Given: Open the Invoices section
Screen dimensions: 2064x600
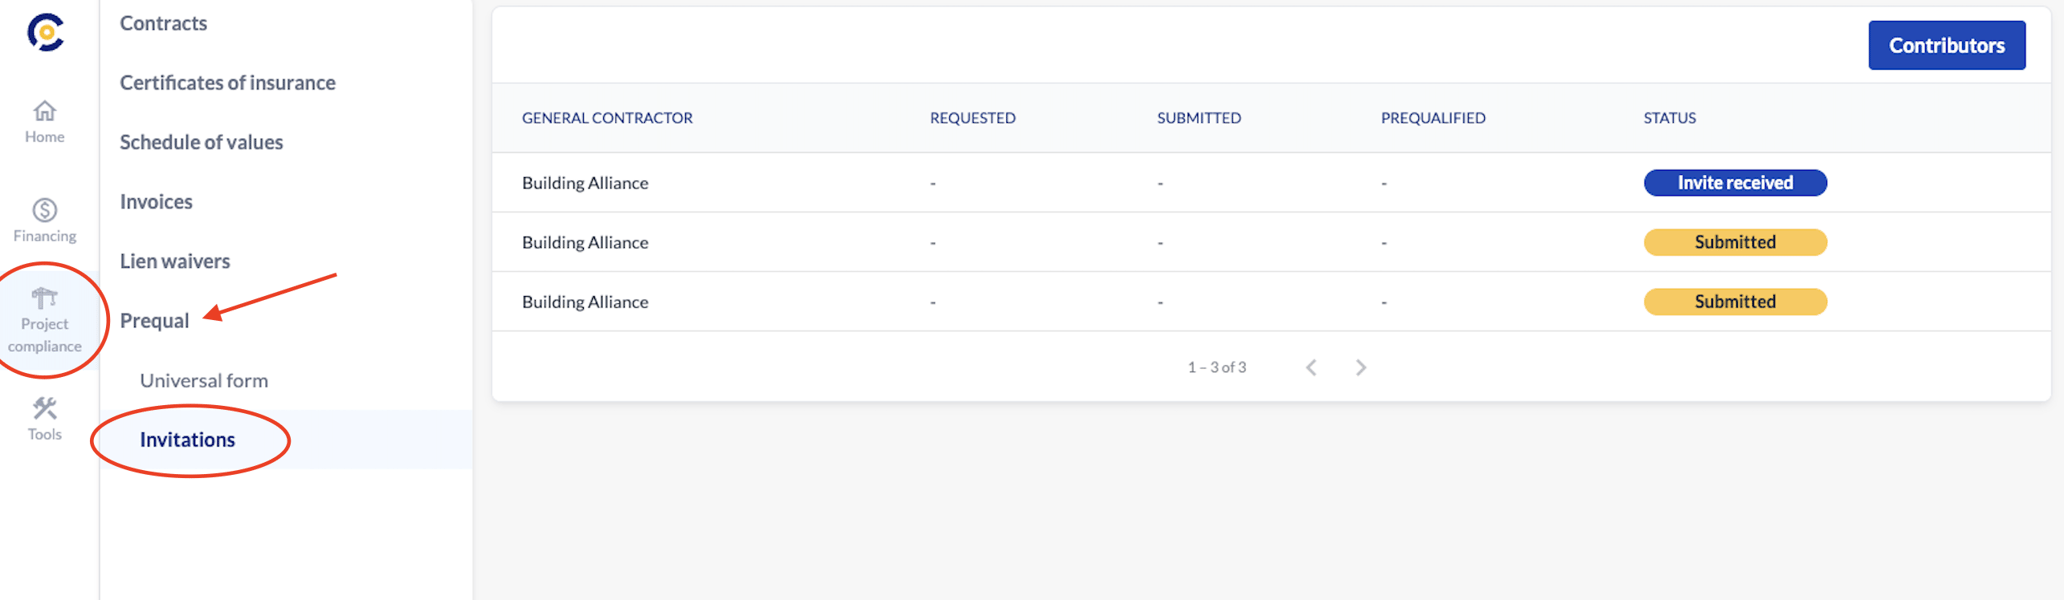Looking at the screenshot, I should tap(156, 201).
